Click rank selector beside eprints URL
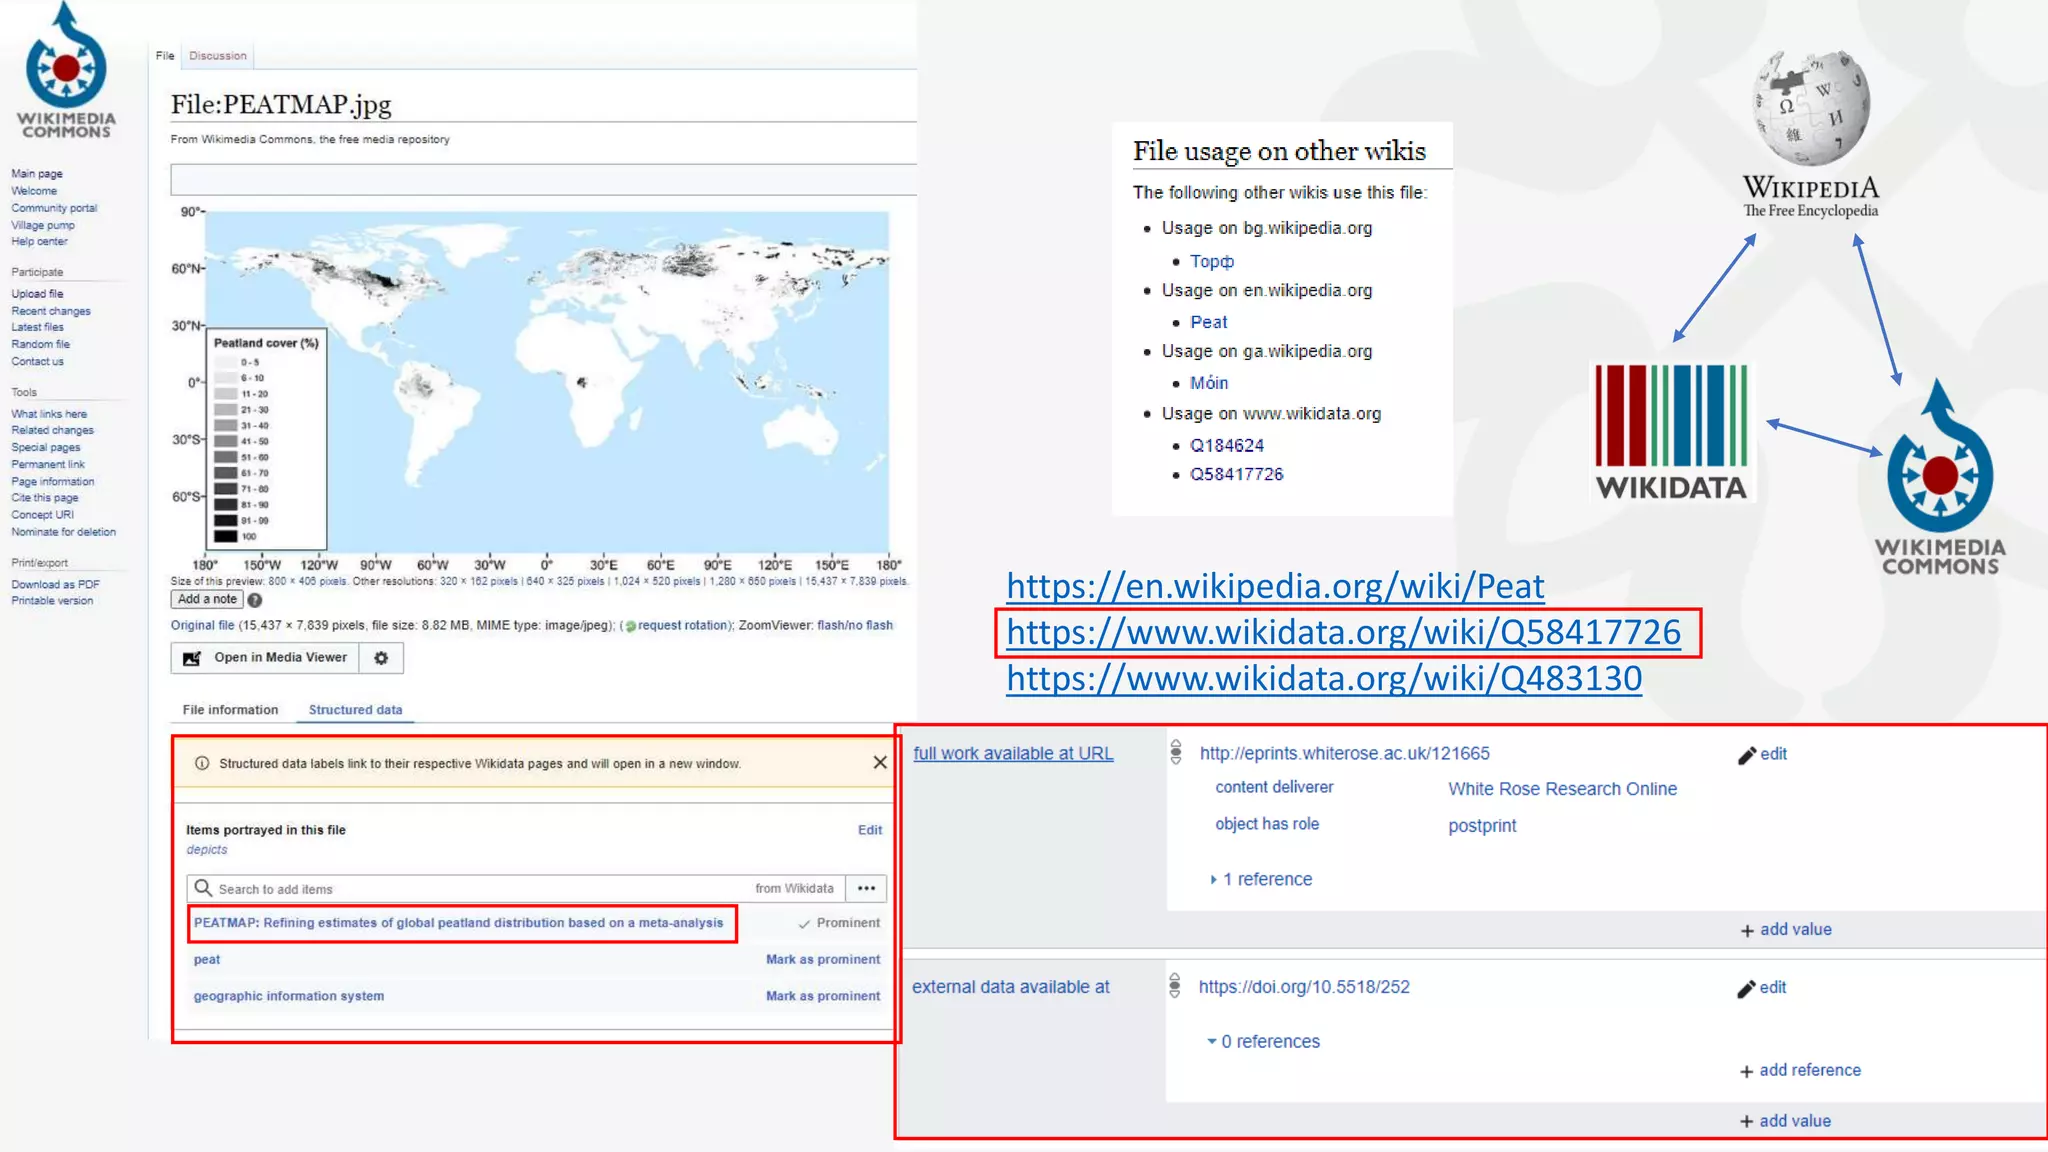Viewport: 2048px width, 1152px height. tap(1176, 752)
